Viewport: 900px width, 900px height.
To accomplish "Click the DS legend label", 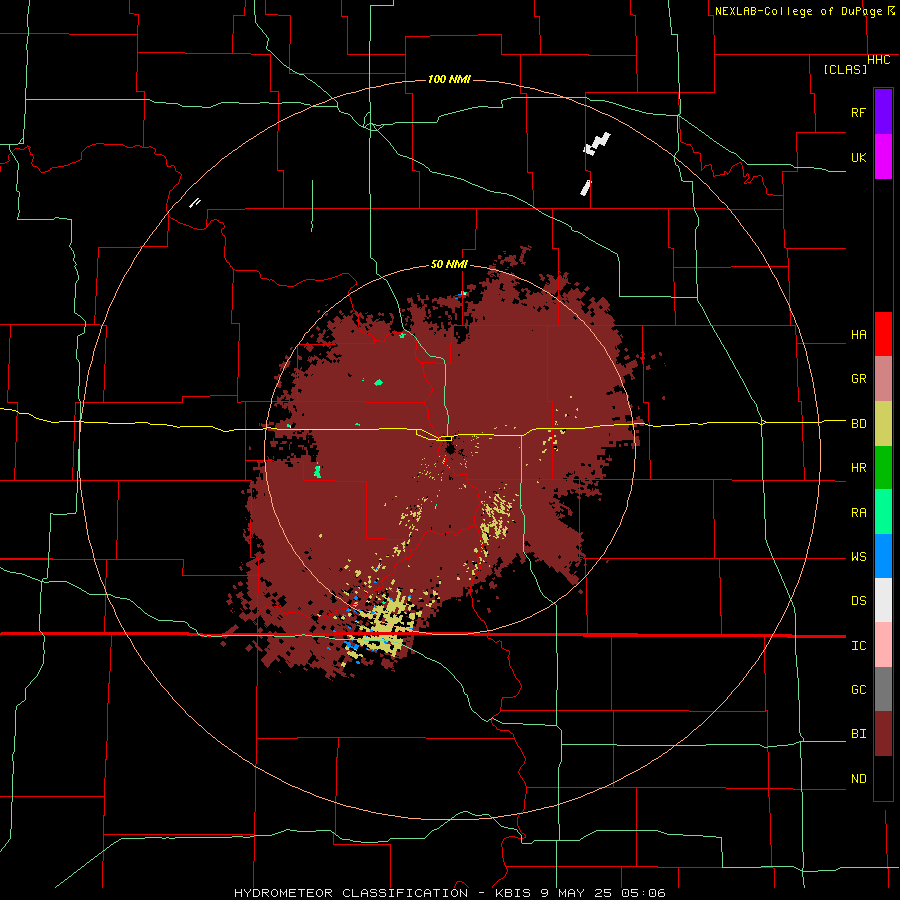I will point(858,601).
